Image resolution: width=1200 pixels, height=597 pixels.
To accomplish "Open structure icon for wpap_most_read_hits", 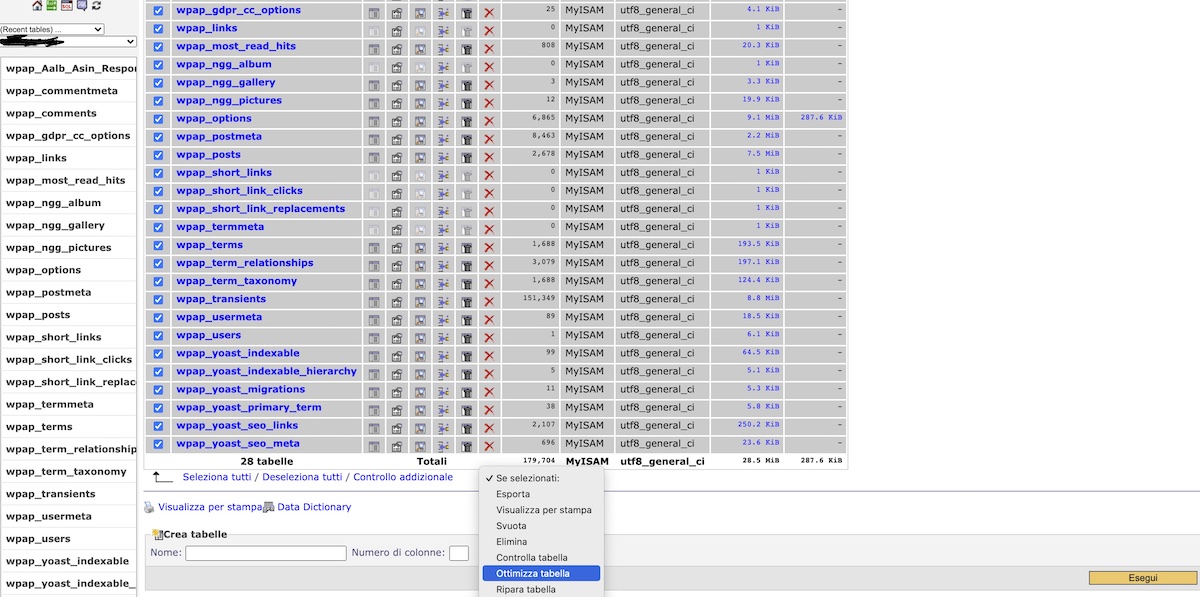I will pos(397,48).
